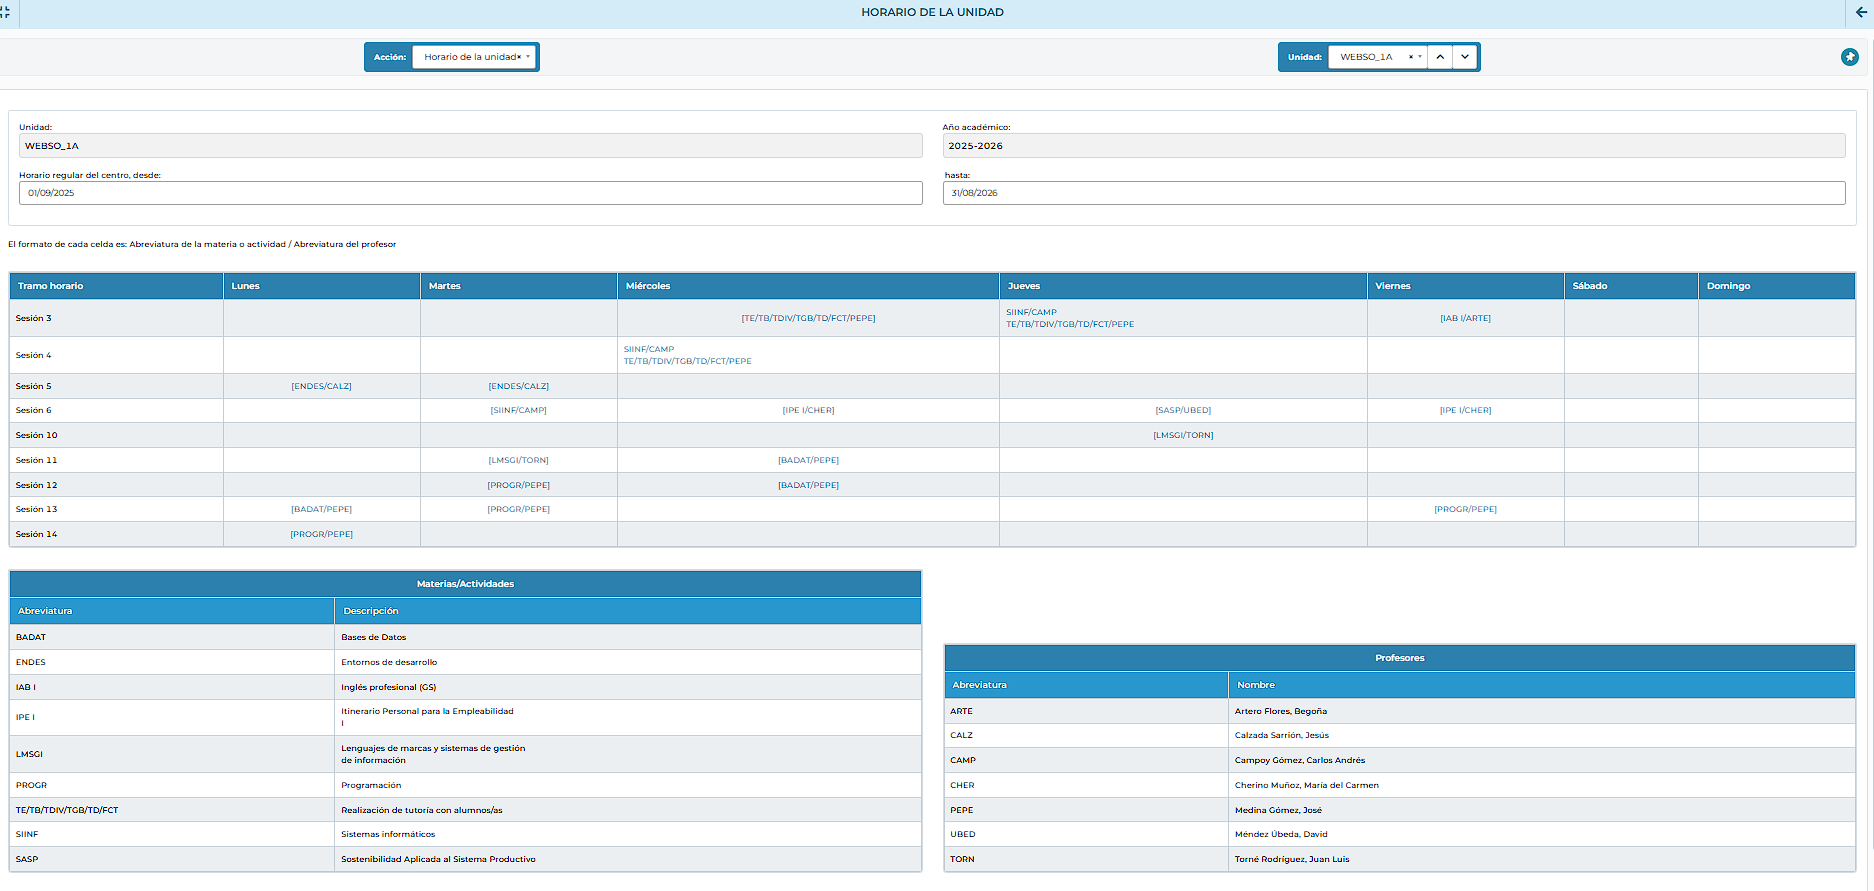The width and height of the screenshot is (1874, 891).
Task: Clear the WEBSO_1A unit selection
Action: [x=1410, y=57]
